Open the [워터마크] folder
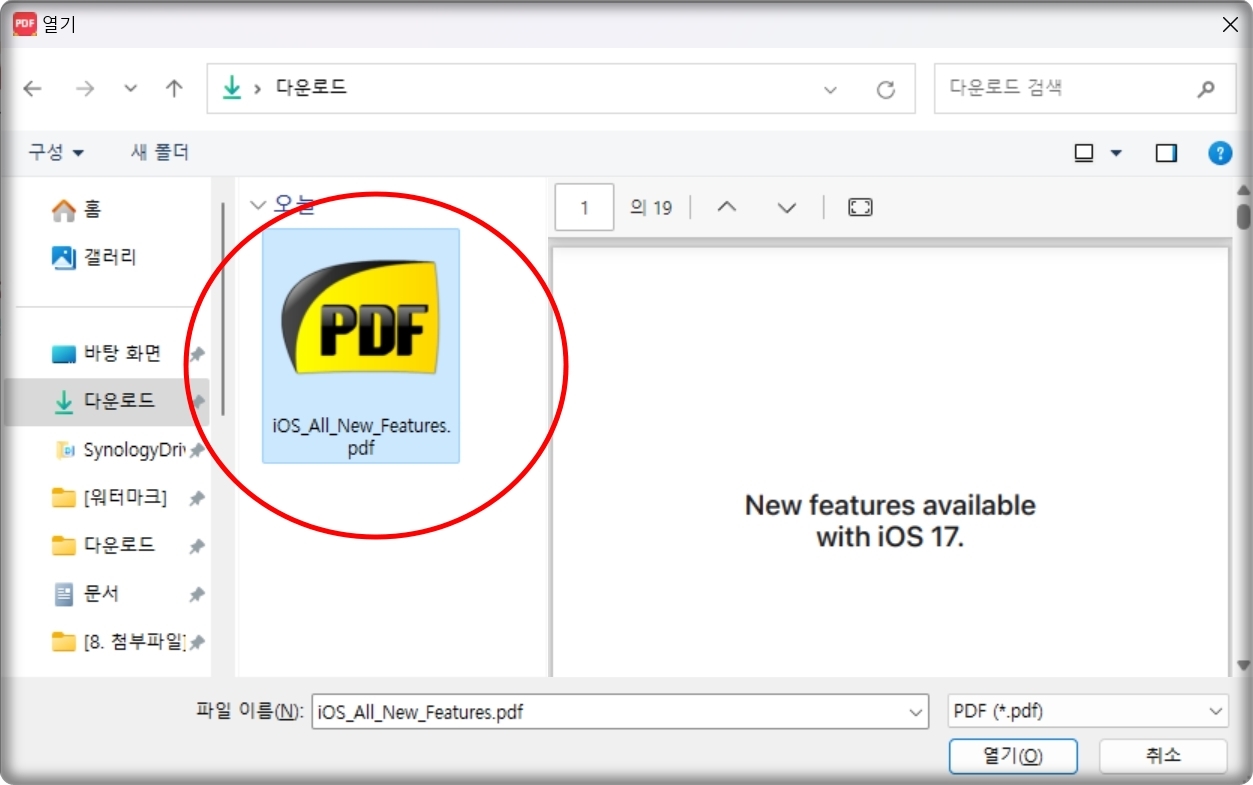This screenshot has width=1253, height=785. [110, 497]
